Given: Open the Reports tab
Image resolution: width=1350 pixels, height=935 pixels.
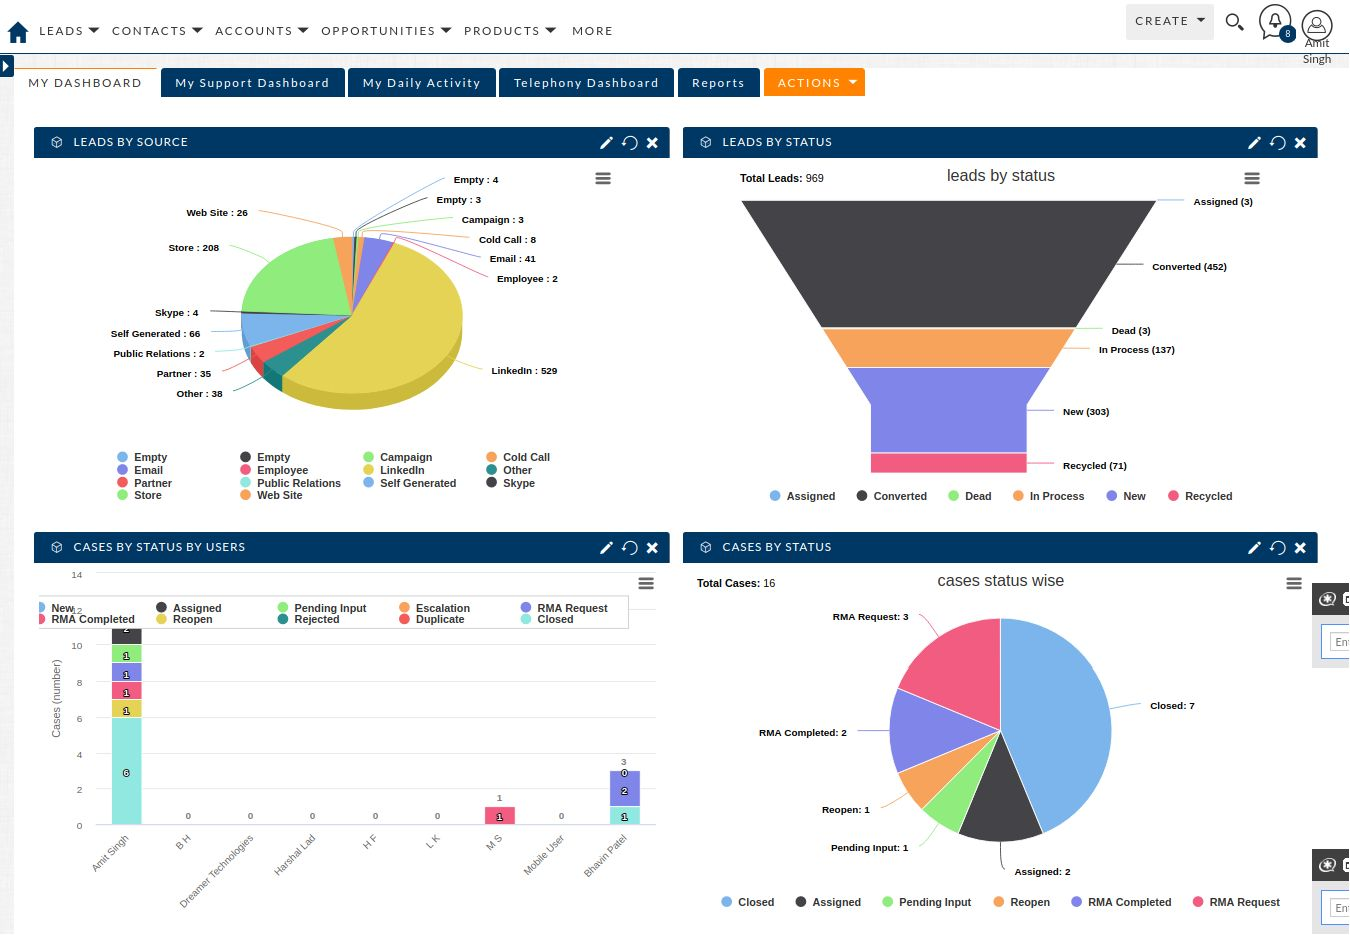Looking at the screenshot, I should click(x=718, y=83).
